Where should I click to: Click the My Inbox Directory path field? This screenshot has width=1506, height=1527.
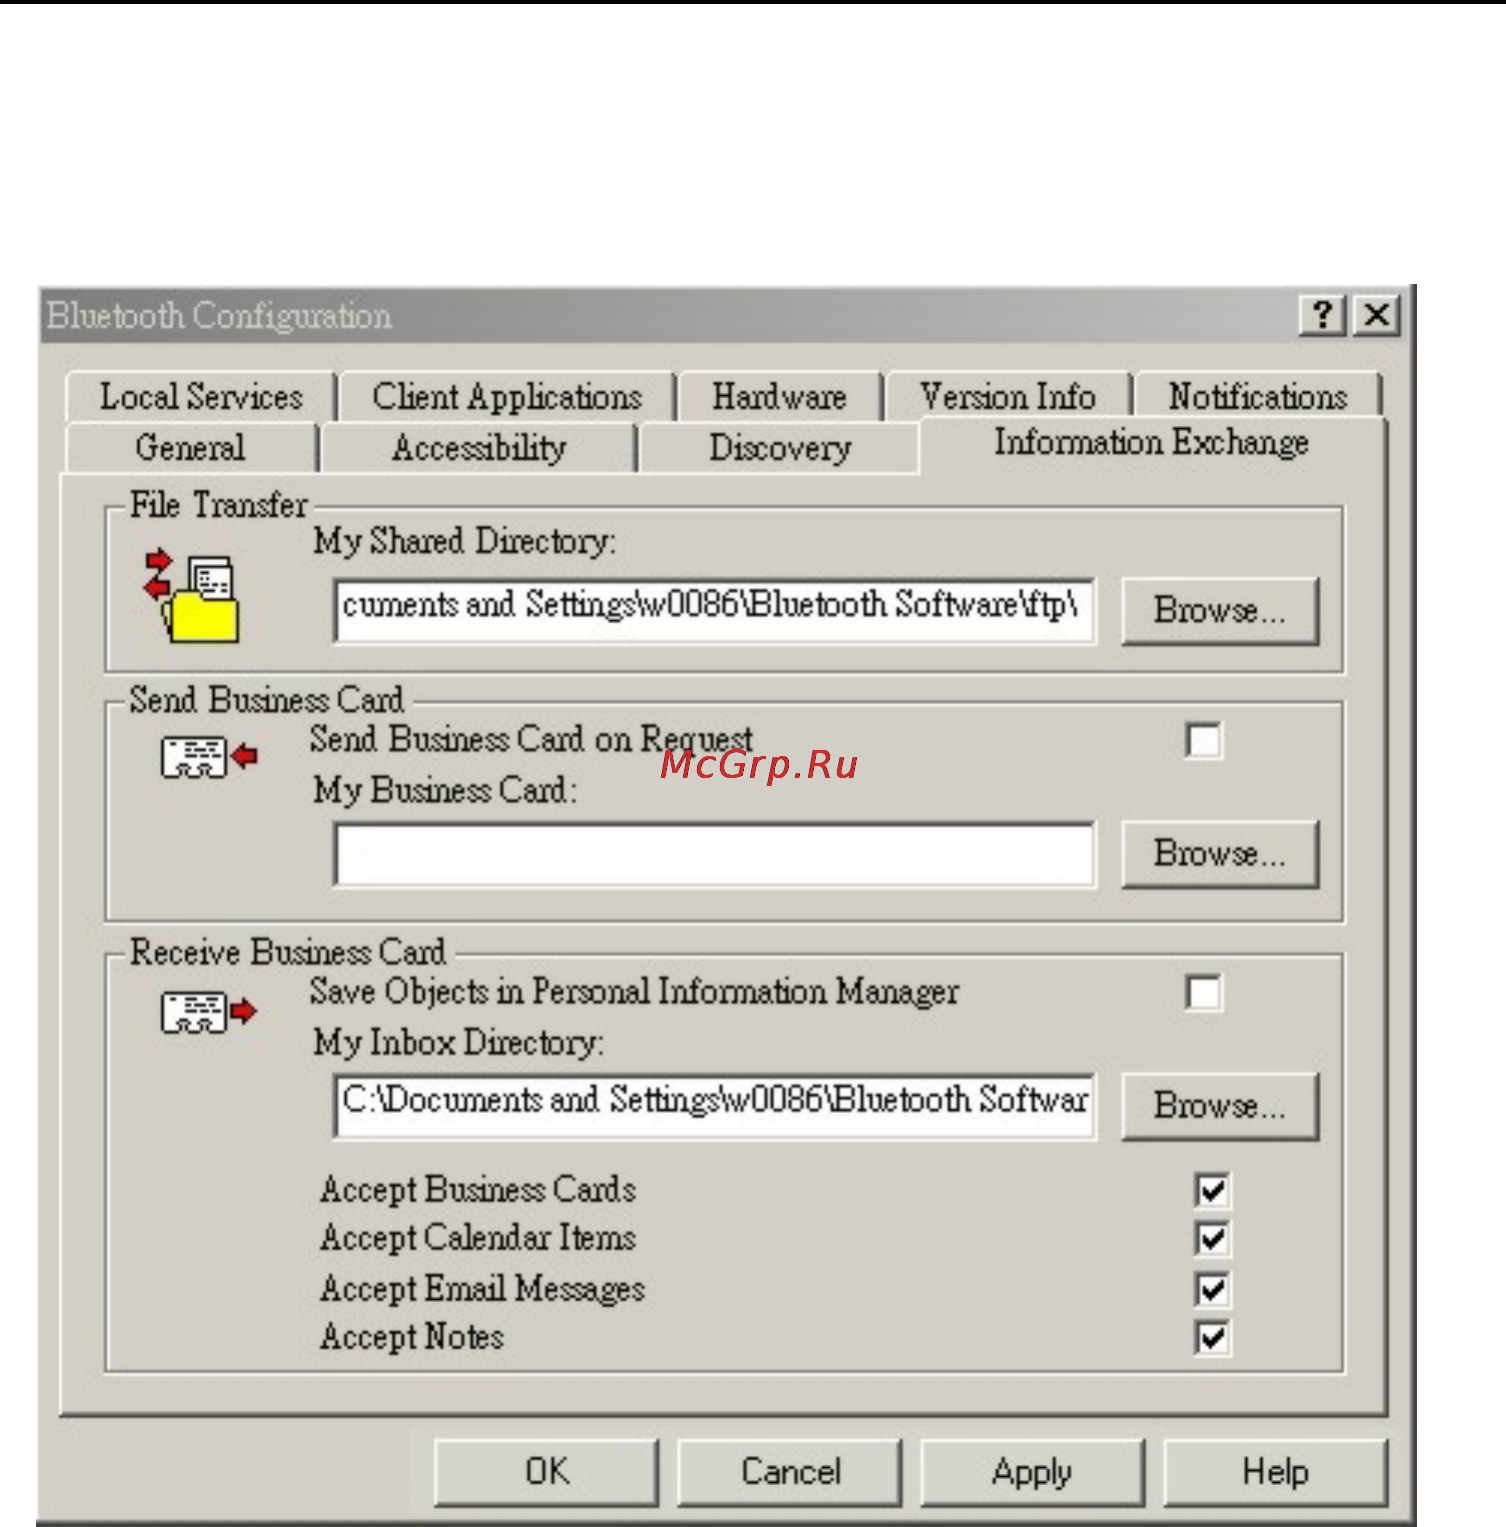point(714,1106)
